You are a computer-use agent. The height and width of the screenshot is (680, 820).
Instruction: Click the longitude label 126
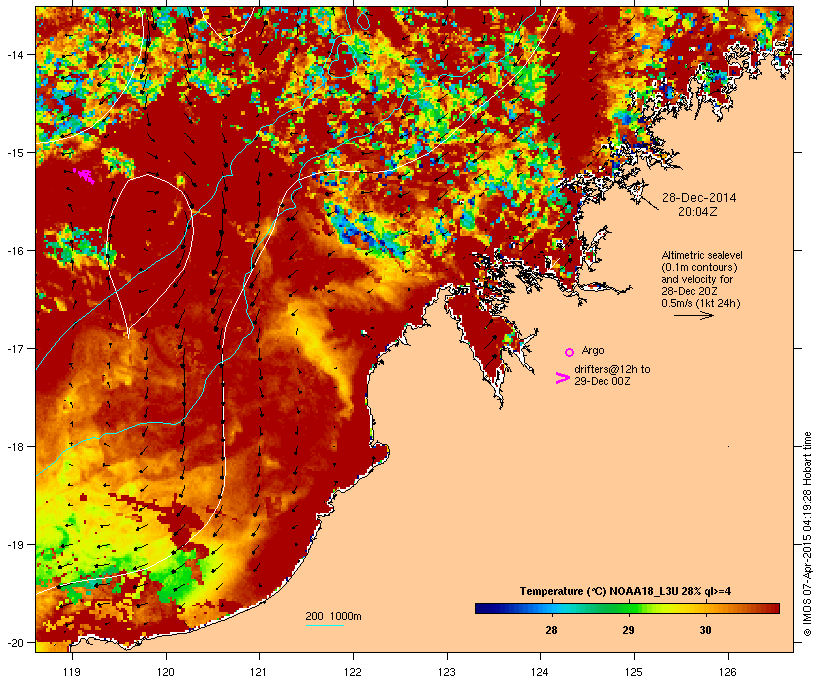pyautogui.click(x=728, y=672)
